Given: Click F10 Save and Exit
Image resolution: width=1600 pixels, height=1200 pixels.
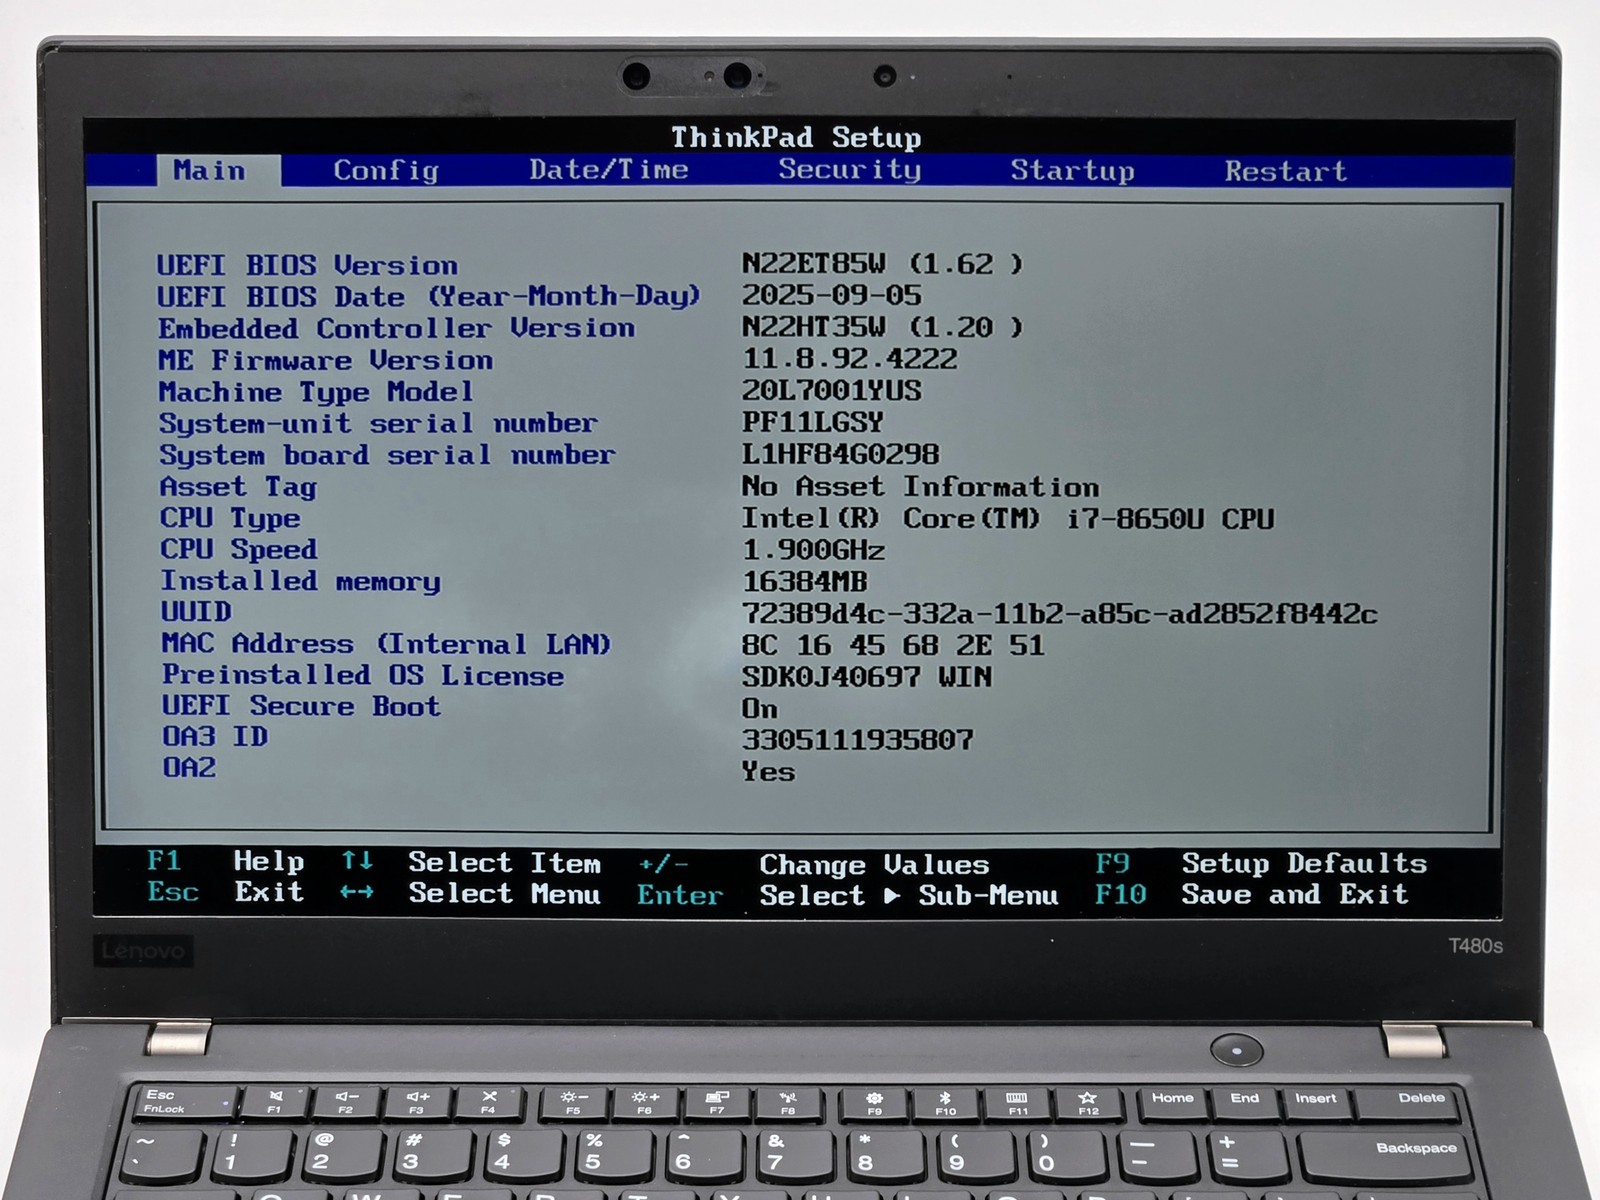Looking at the screenshot, I should coord(1251,894).
